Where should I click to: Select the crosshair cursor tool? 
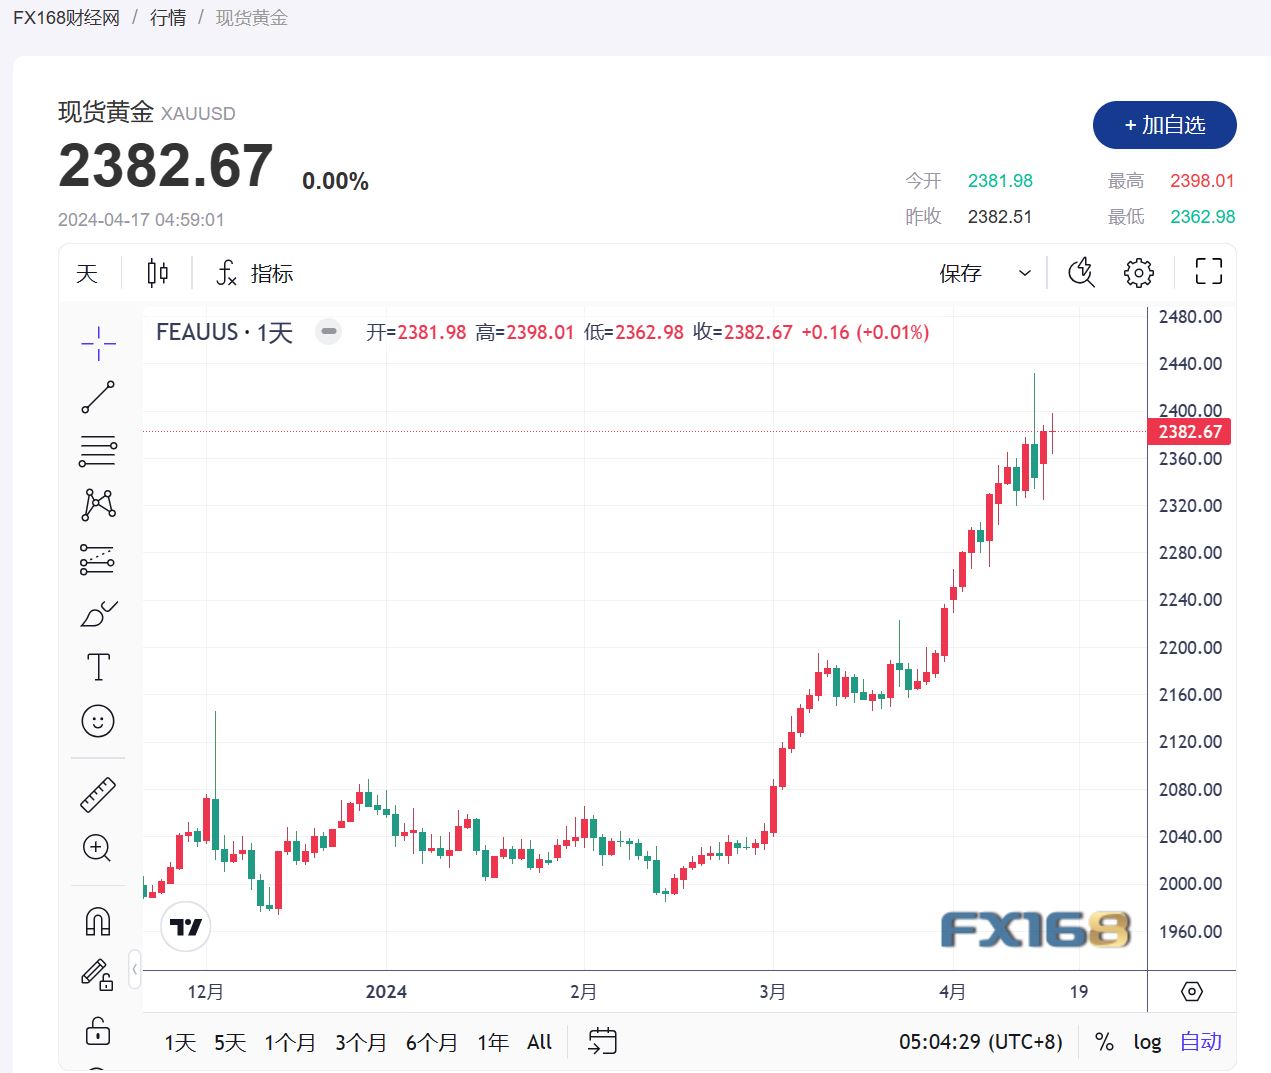point(97,343)
